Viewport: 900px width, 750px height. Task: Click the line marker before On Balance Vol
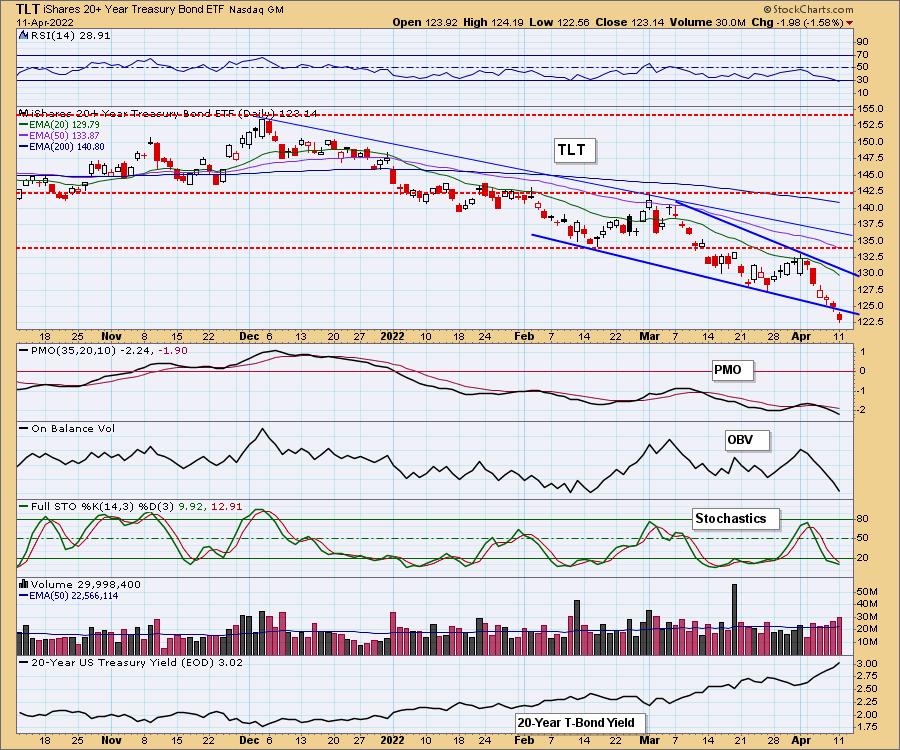24,428
